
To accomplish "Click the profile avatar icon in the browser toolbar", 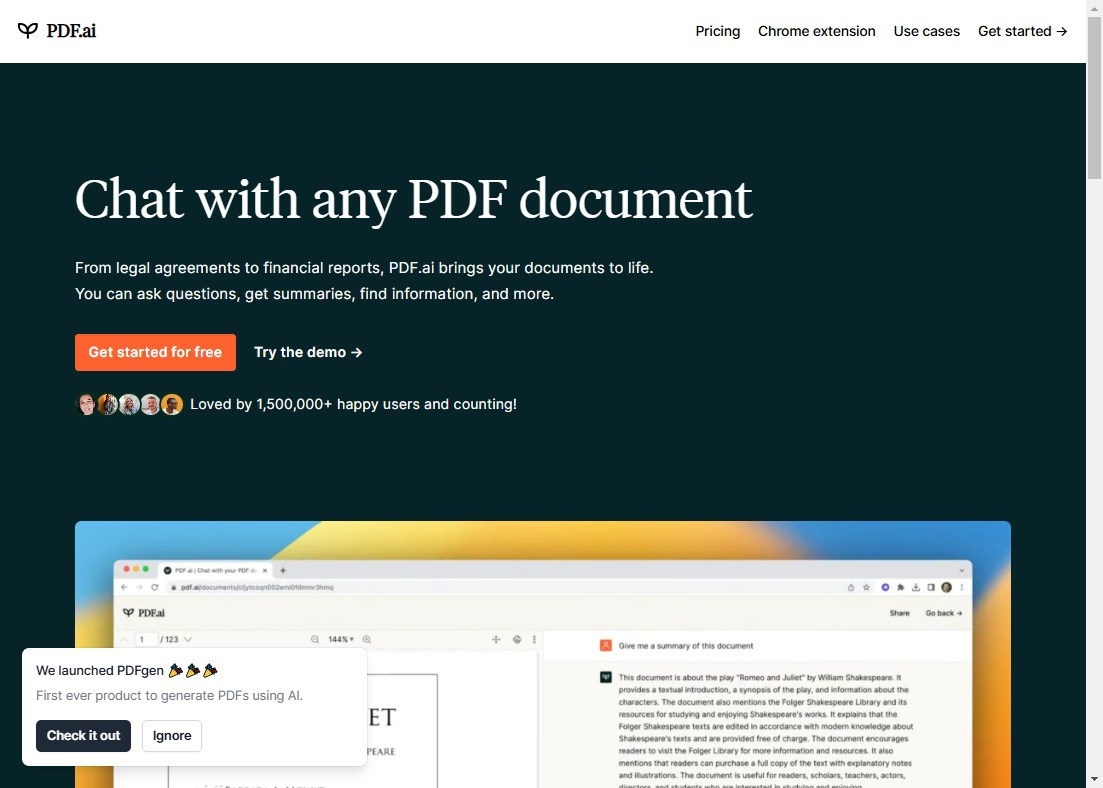I will click(946, 587).
